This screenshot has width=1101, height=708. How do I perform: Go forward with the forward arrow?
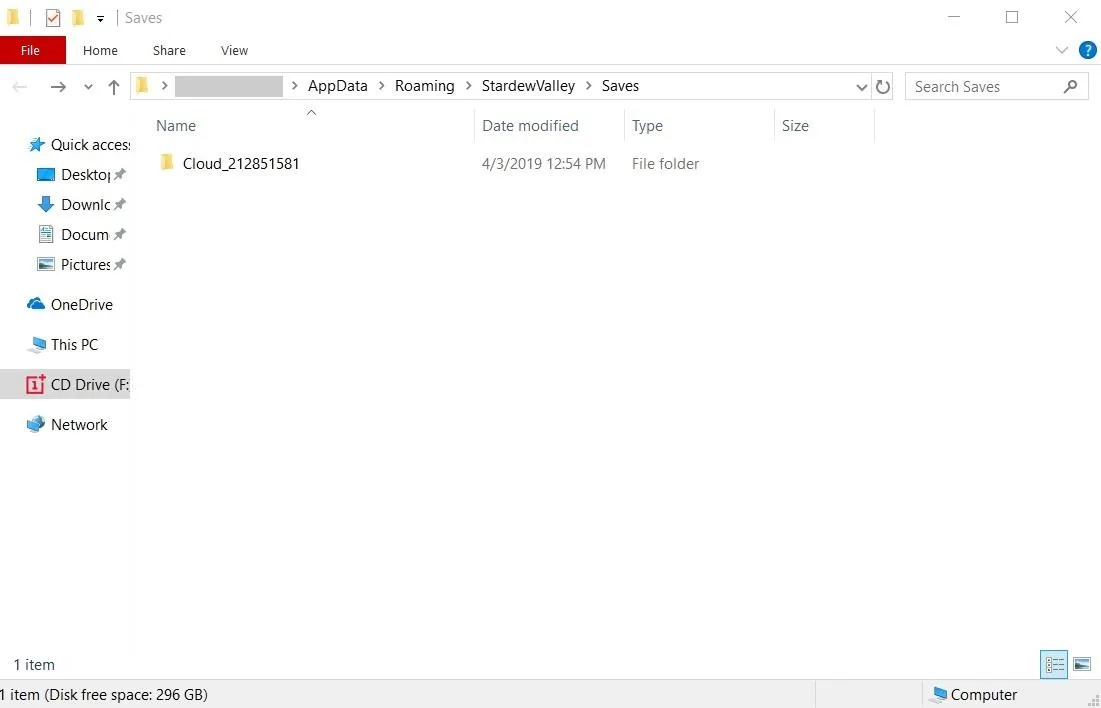tap(58, 87)
